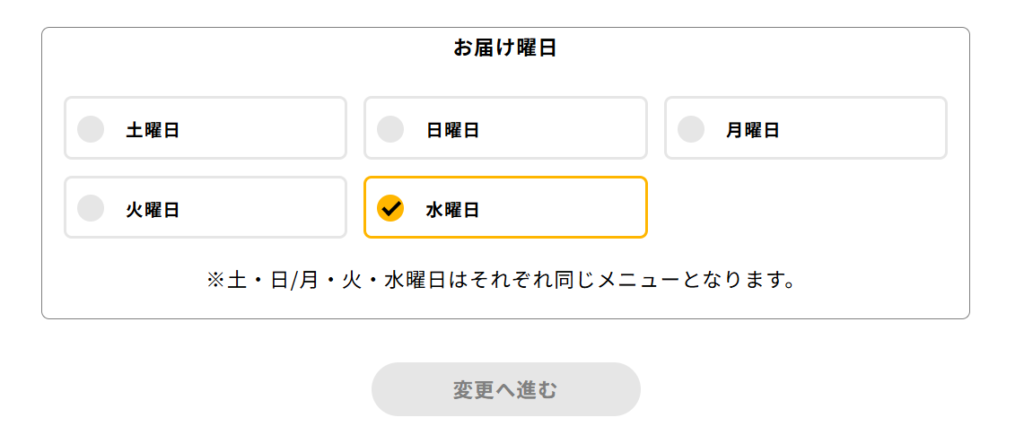Click the empty slot right of 水曜日 card
The height and width of the screenshot is (435, 1024).
805,208
